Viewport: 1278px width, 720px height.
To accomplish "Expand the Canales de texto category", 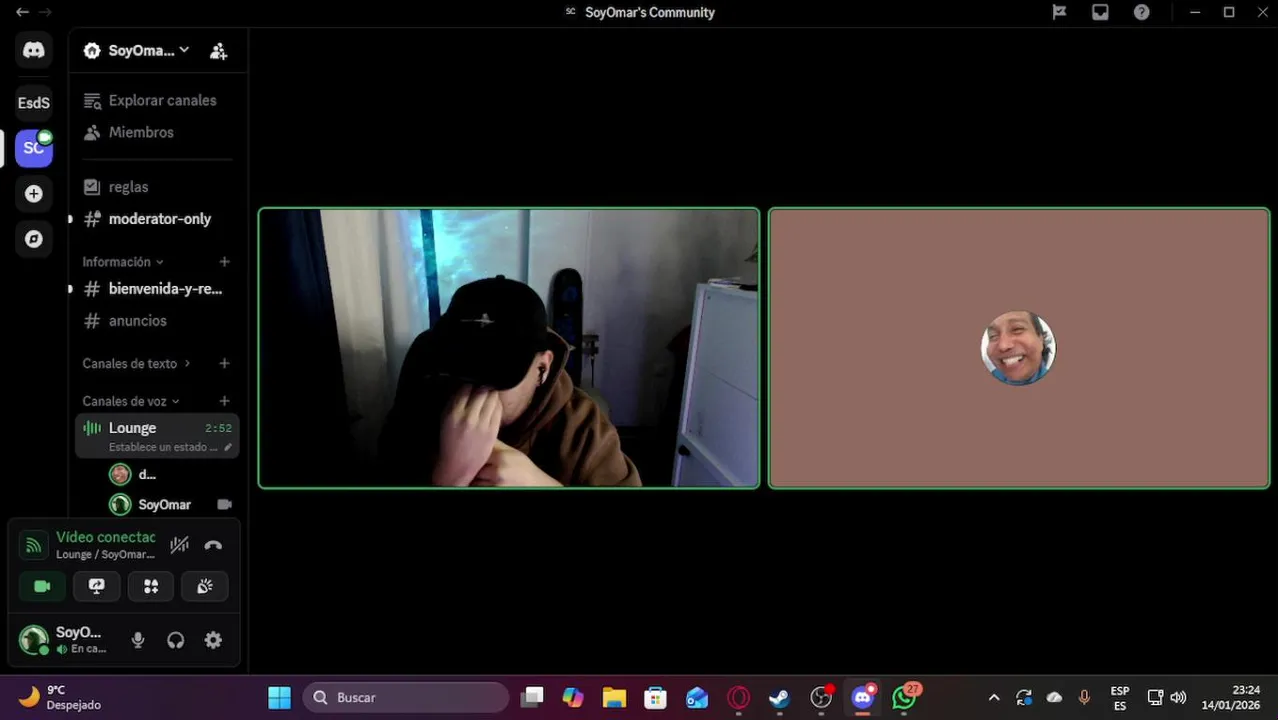I will pos(136,364).
